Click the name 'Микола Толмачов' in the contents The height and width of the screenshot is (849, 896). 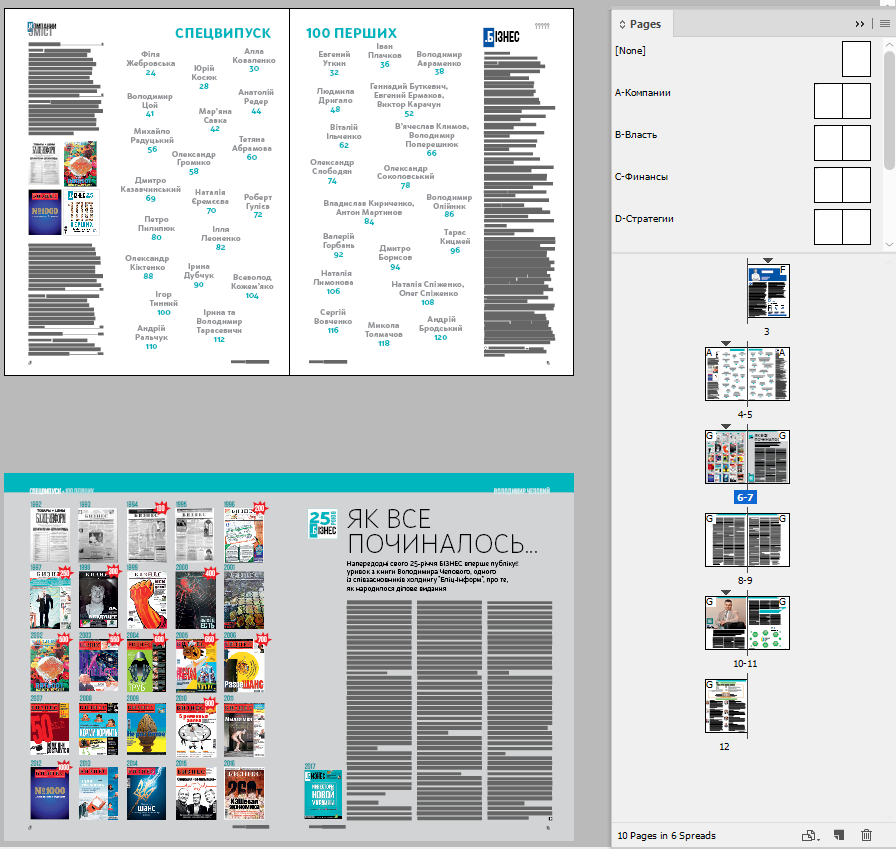point(383,330)
